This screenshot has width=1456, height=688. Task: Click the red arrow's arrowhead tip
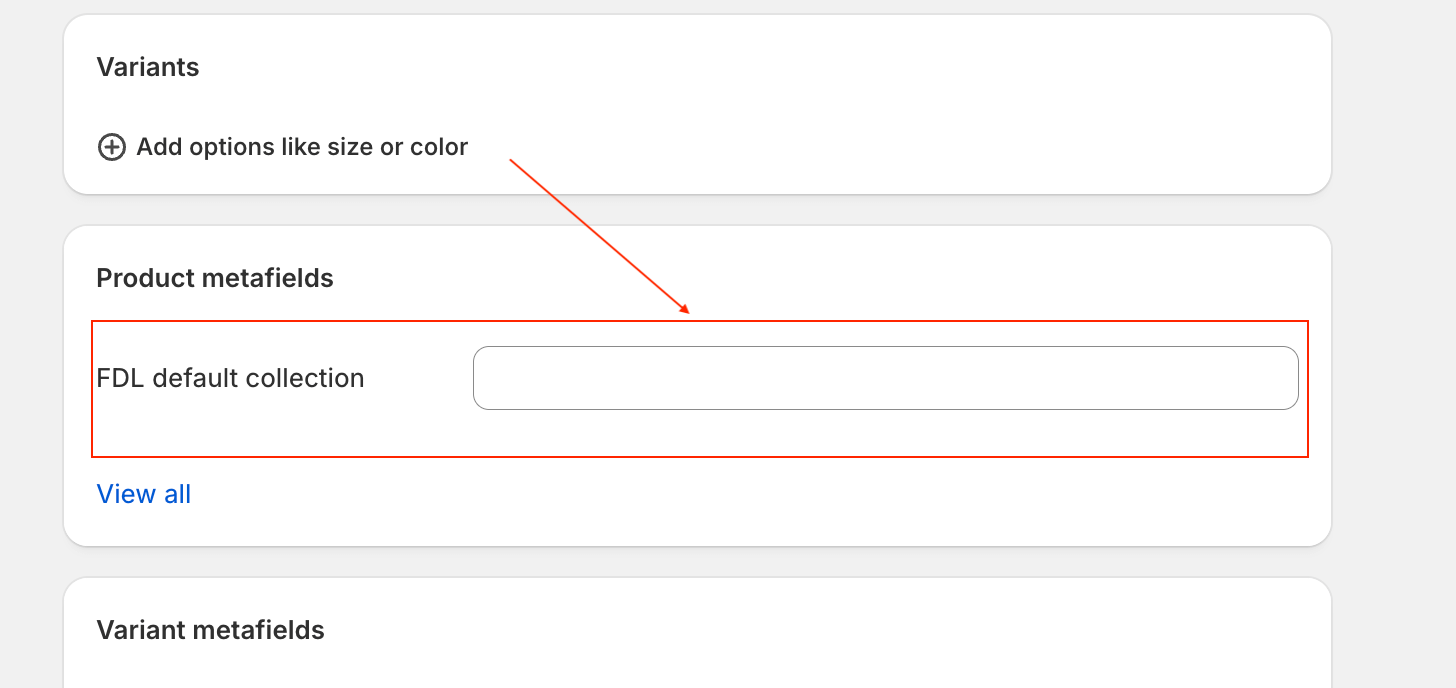pyautogui.click(x=688, y=311)
